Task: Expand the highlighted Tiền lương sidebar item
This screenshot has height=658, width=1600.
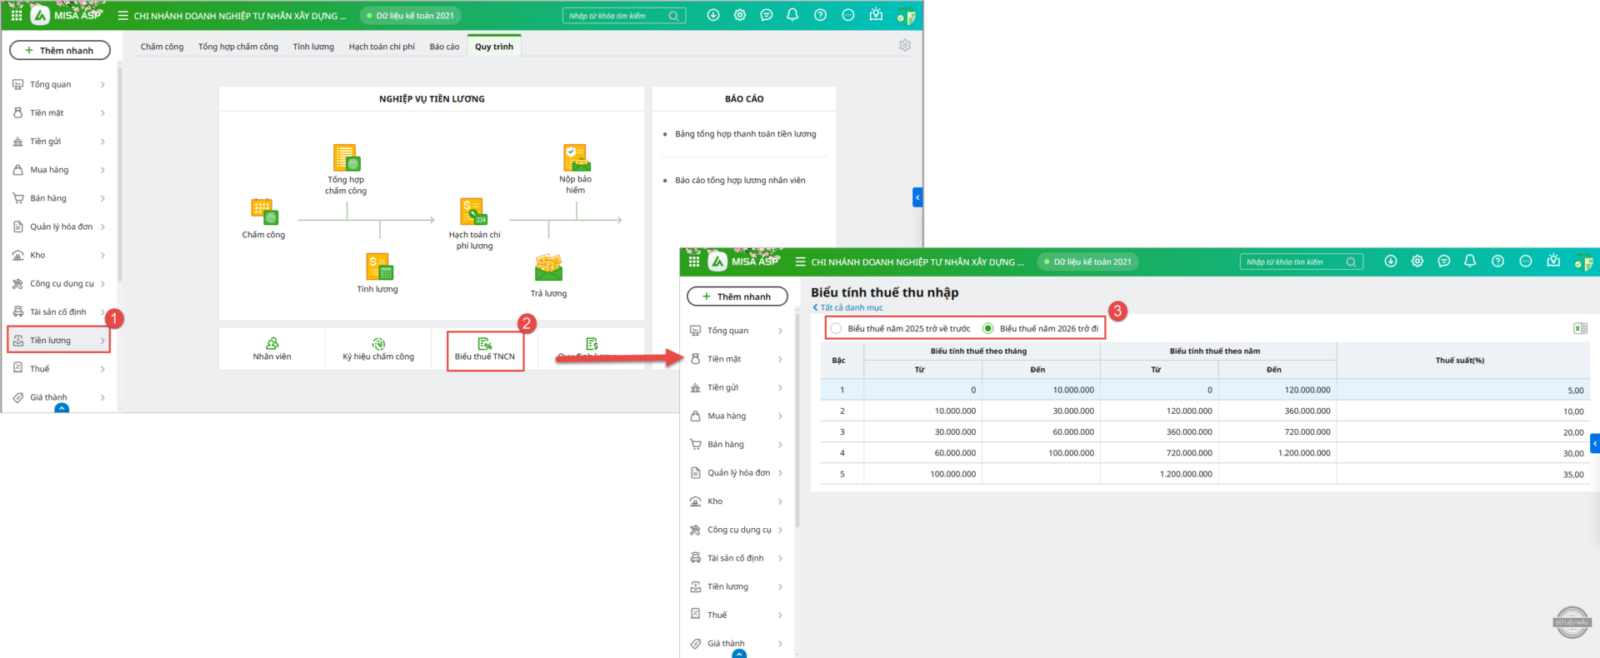Action: click(x=58, y=340)
